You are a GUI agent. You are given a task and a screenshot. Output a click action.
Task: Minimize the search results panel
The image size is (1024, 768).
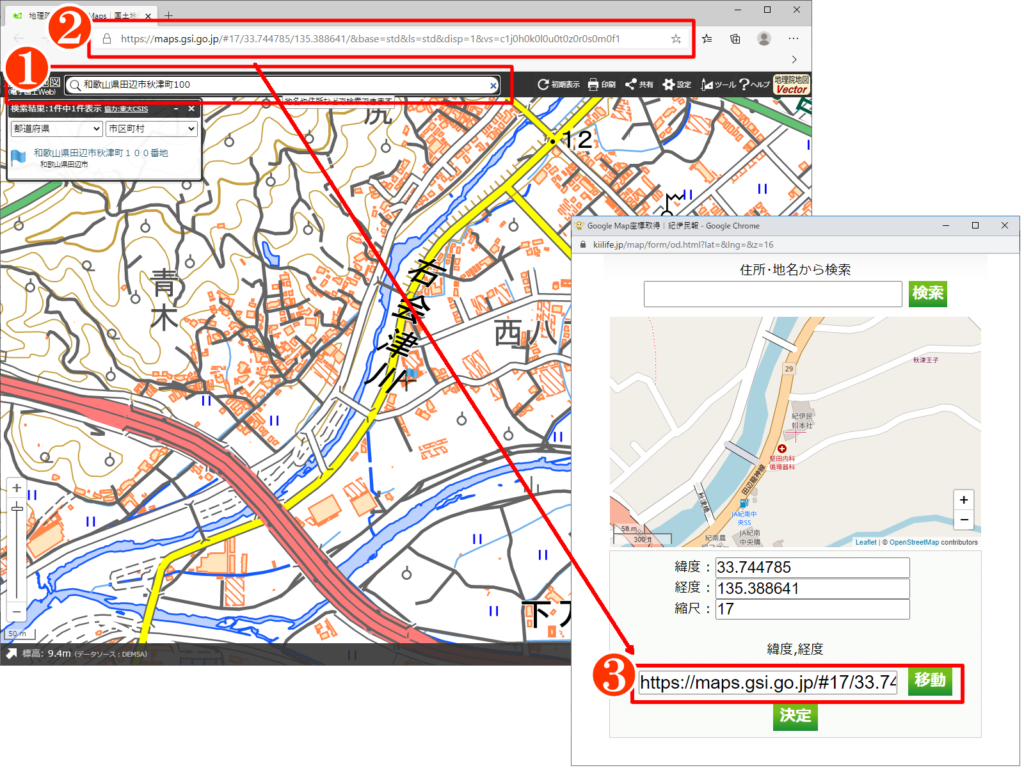click(176, 108)
